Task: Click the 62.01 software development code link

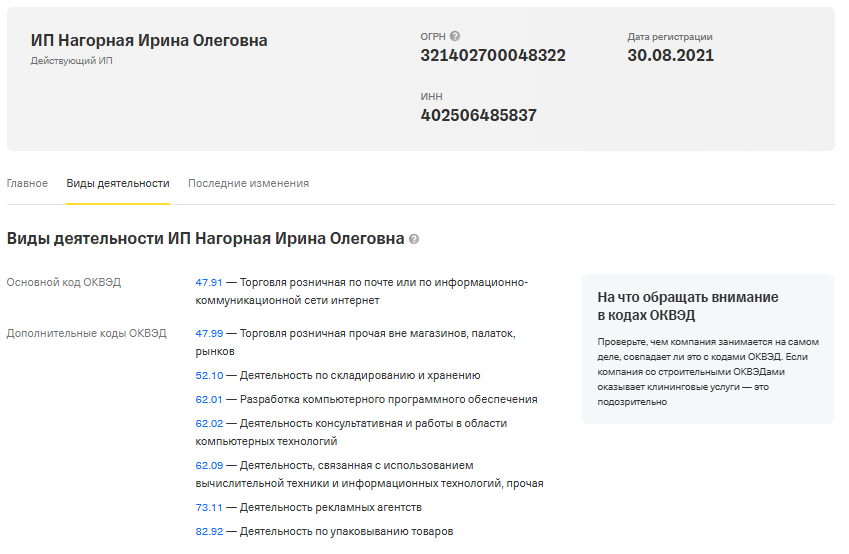Action: (209, 400)
